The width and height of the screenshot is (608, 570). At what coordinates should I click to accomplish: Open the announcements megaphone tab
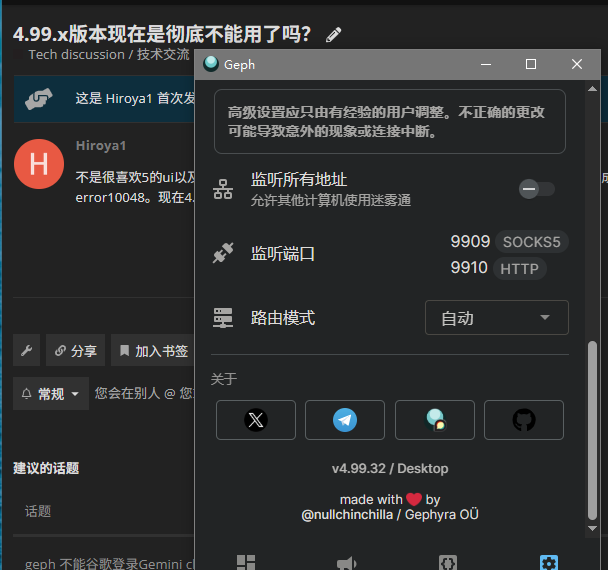click(346, 562)
